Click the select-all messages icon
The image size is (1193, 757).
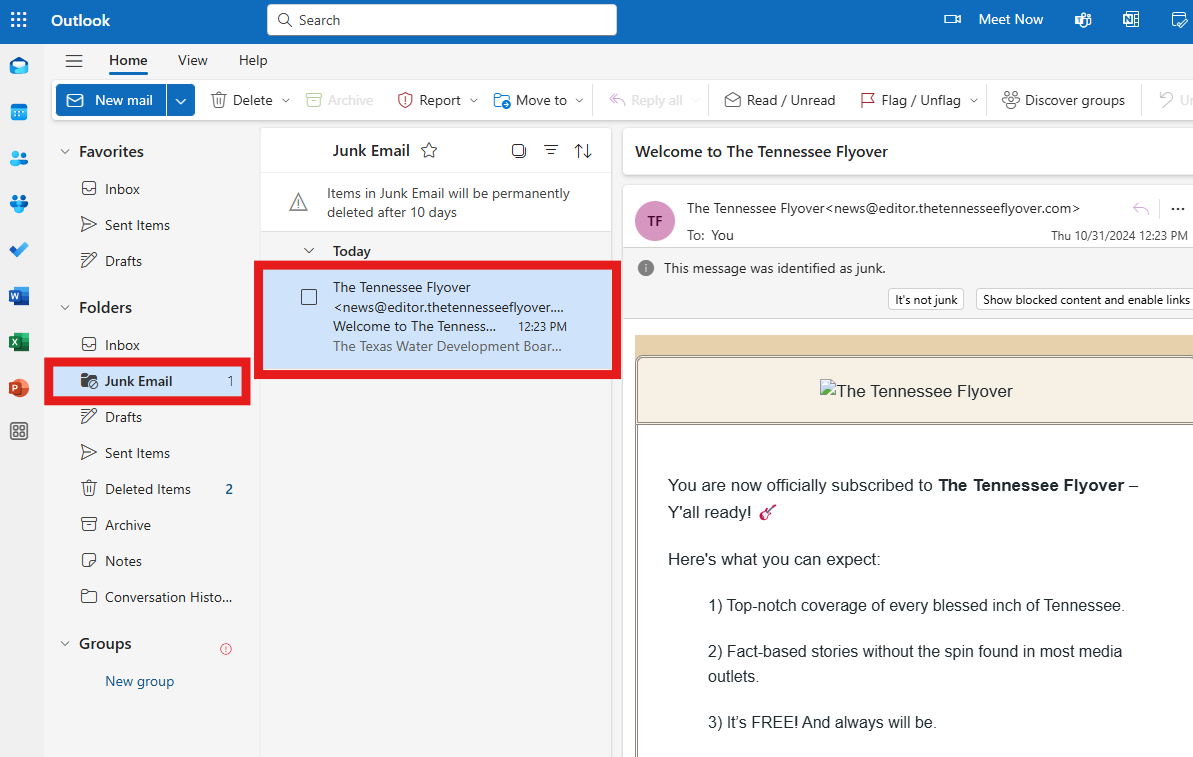click(519, 151)
